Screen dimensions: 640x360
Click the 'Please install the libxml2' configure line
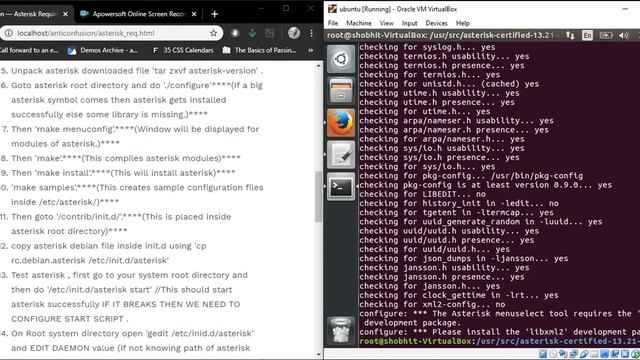500,332
